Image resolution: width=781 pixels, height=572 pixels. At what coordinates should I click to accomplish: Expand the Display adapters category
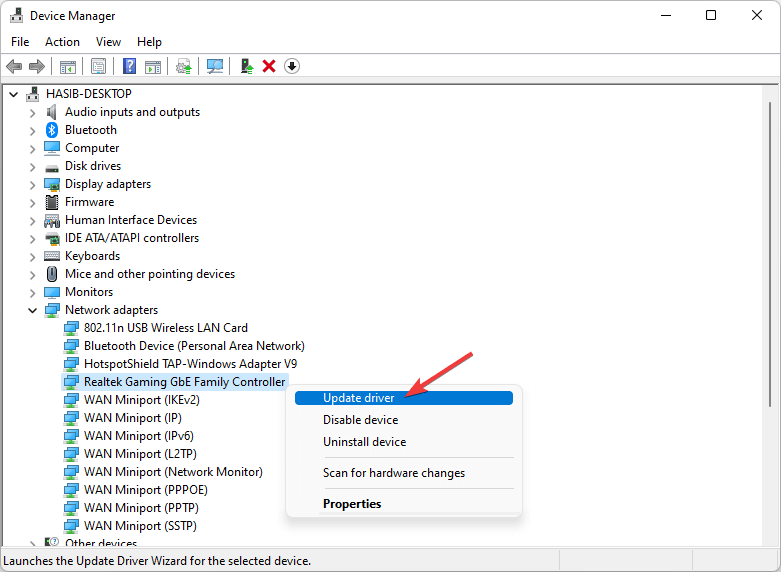point(33,184)
